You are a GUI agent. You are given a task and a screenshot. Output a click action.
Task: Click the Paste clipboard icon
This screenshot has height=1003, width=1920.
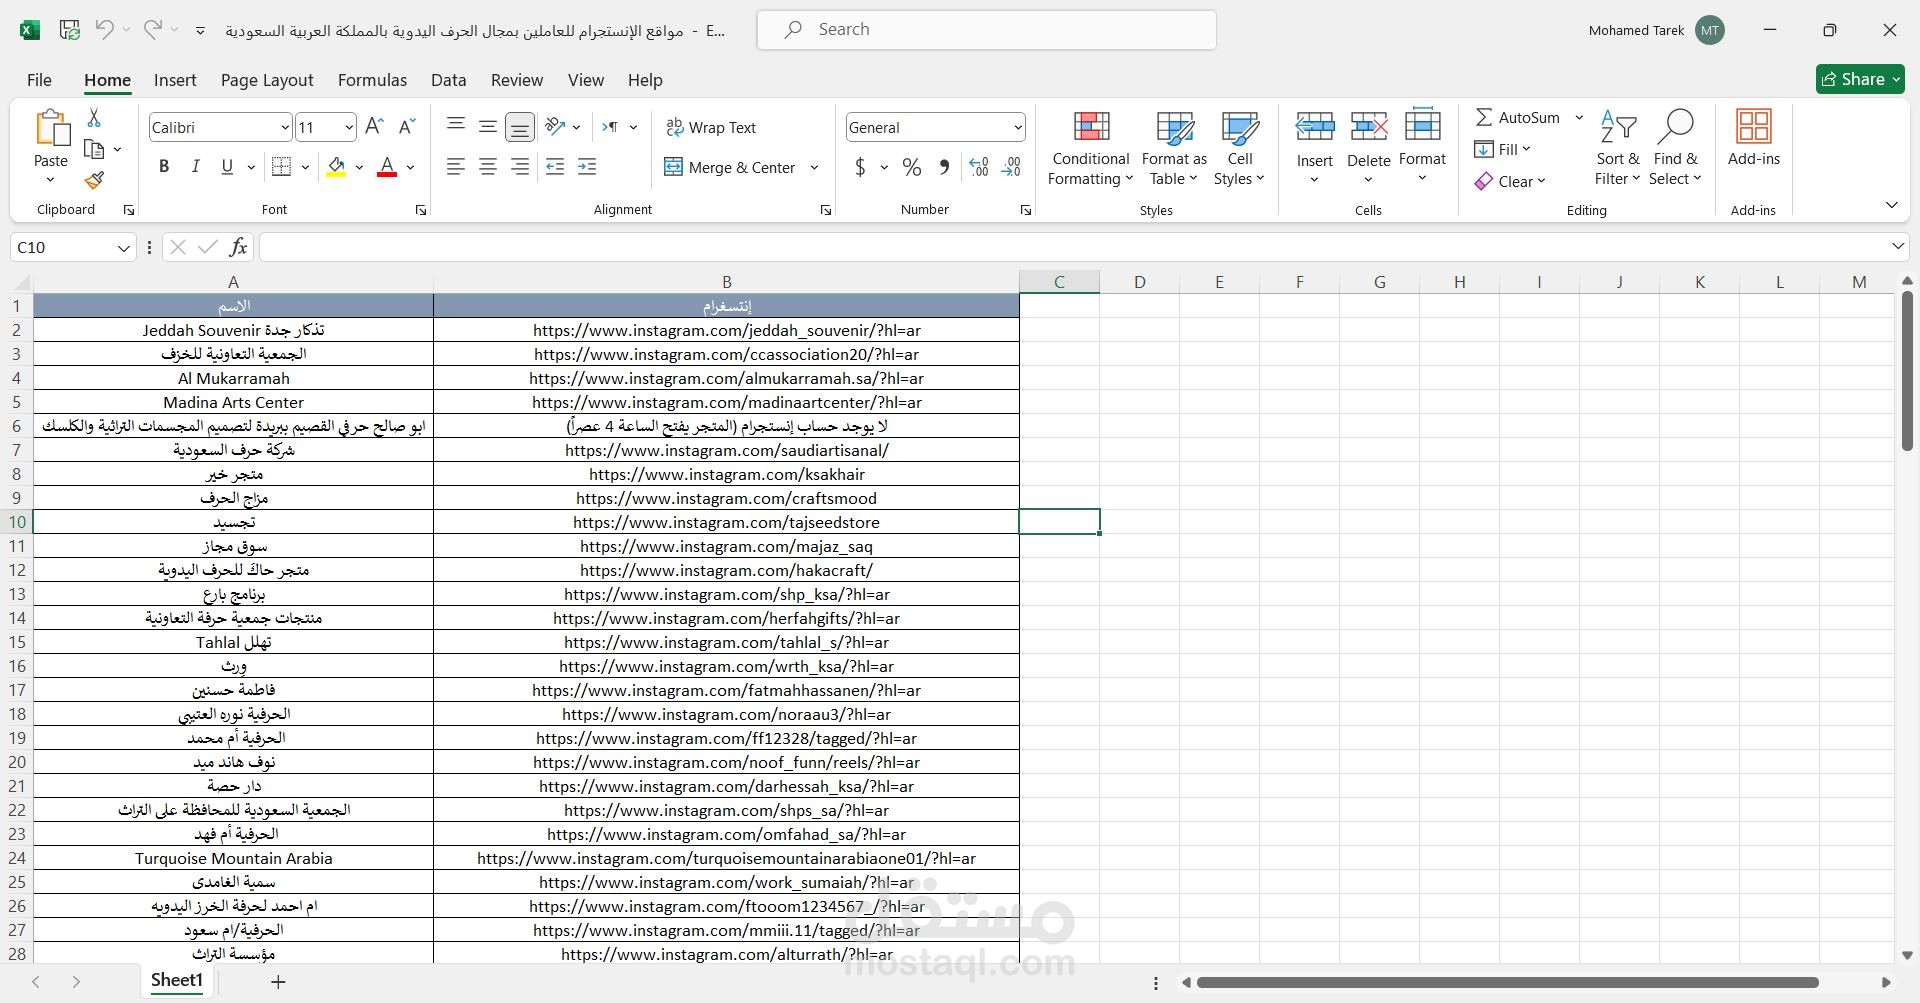(x=51, y=130)
